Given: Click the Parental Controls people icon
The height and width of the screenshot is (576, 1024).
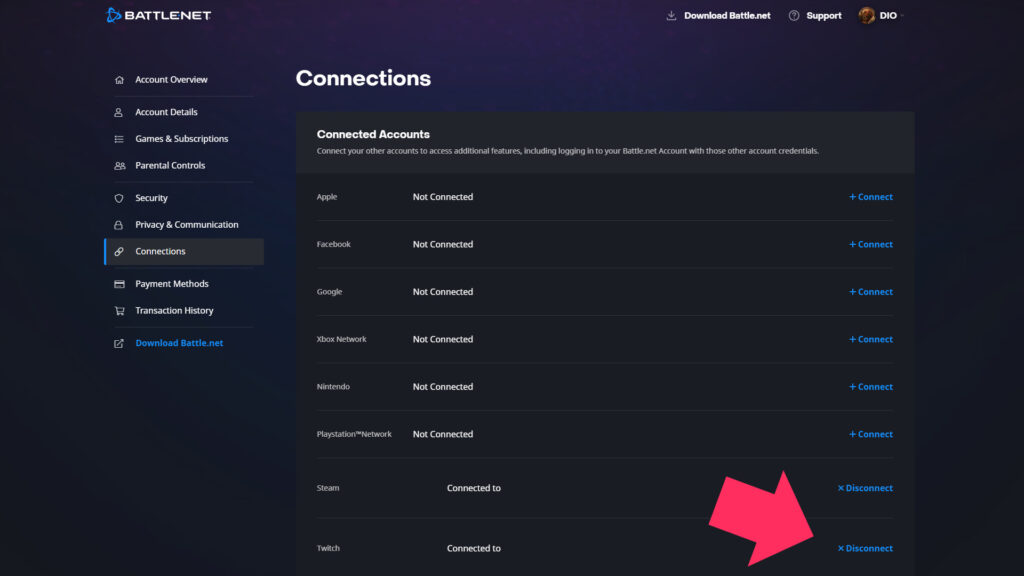Looking at the screenshot, I should click(120, 166).
